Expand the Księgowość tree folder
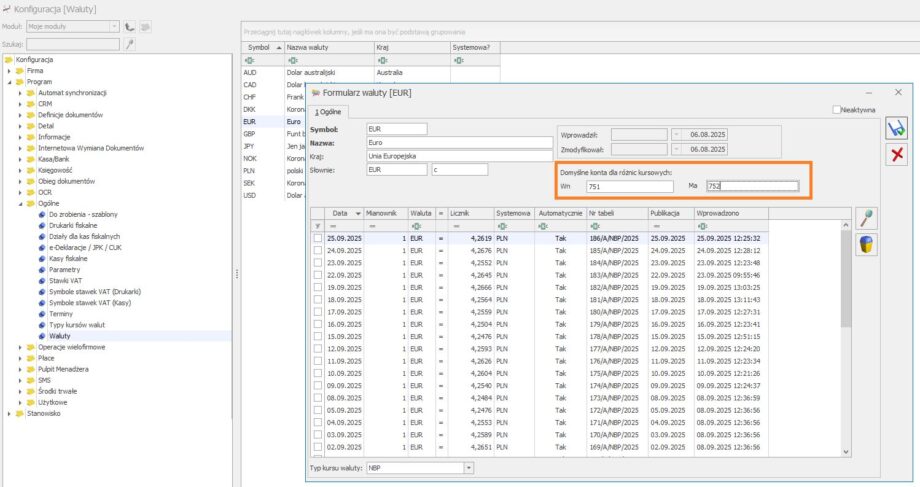 [x=19, y=170]
